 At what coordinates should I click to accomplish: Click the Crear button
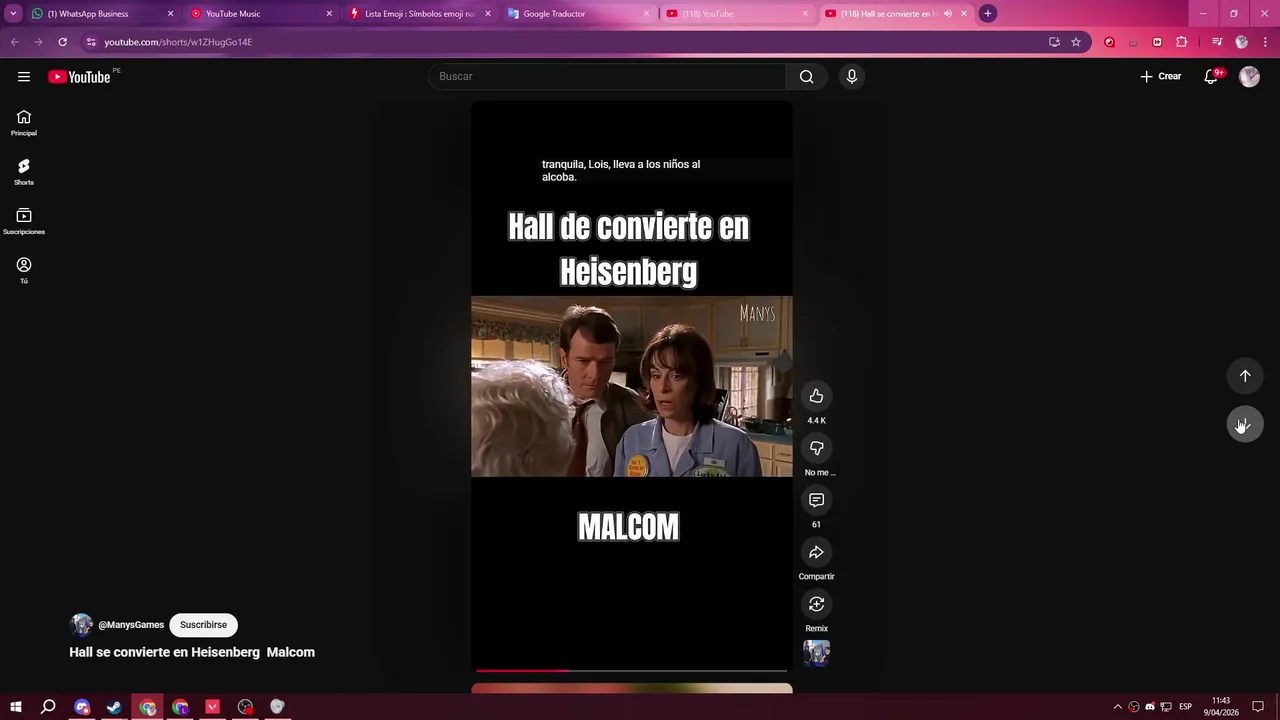pos(1161,77)
